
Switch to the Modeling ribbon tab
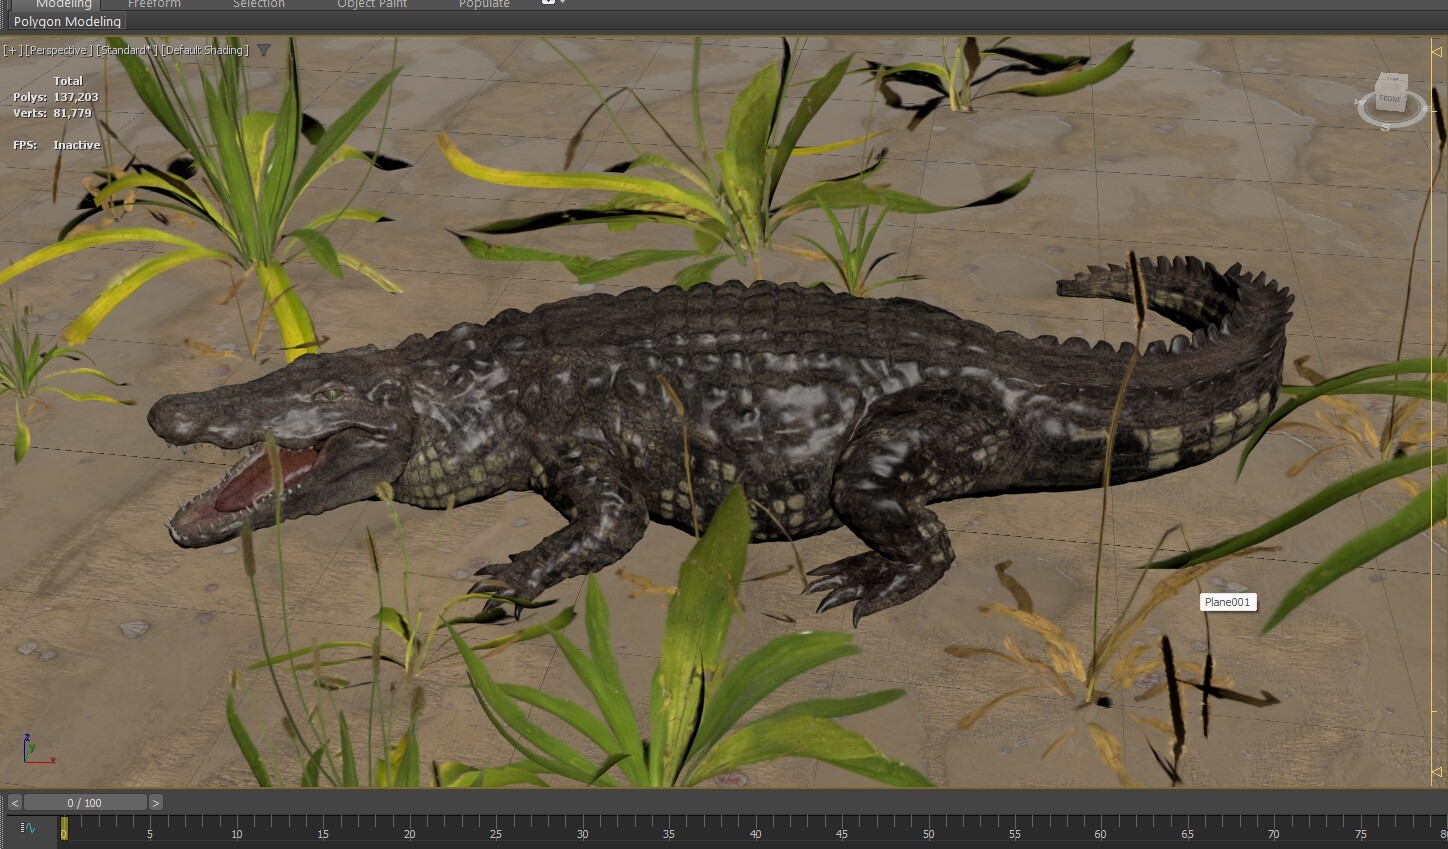(63, 5)
